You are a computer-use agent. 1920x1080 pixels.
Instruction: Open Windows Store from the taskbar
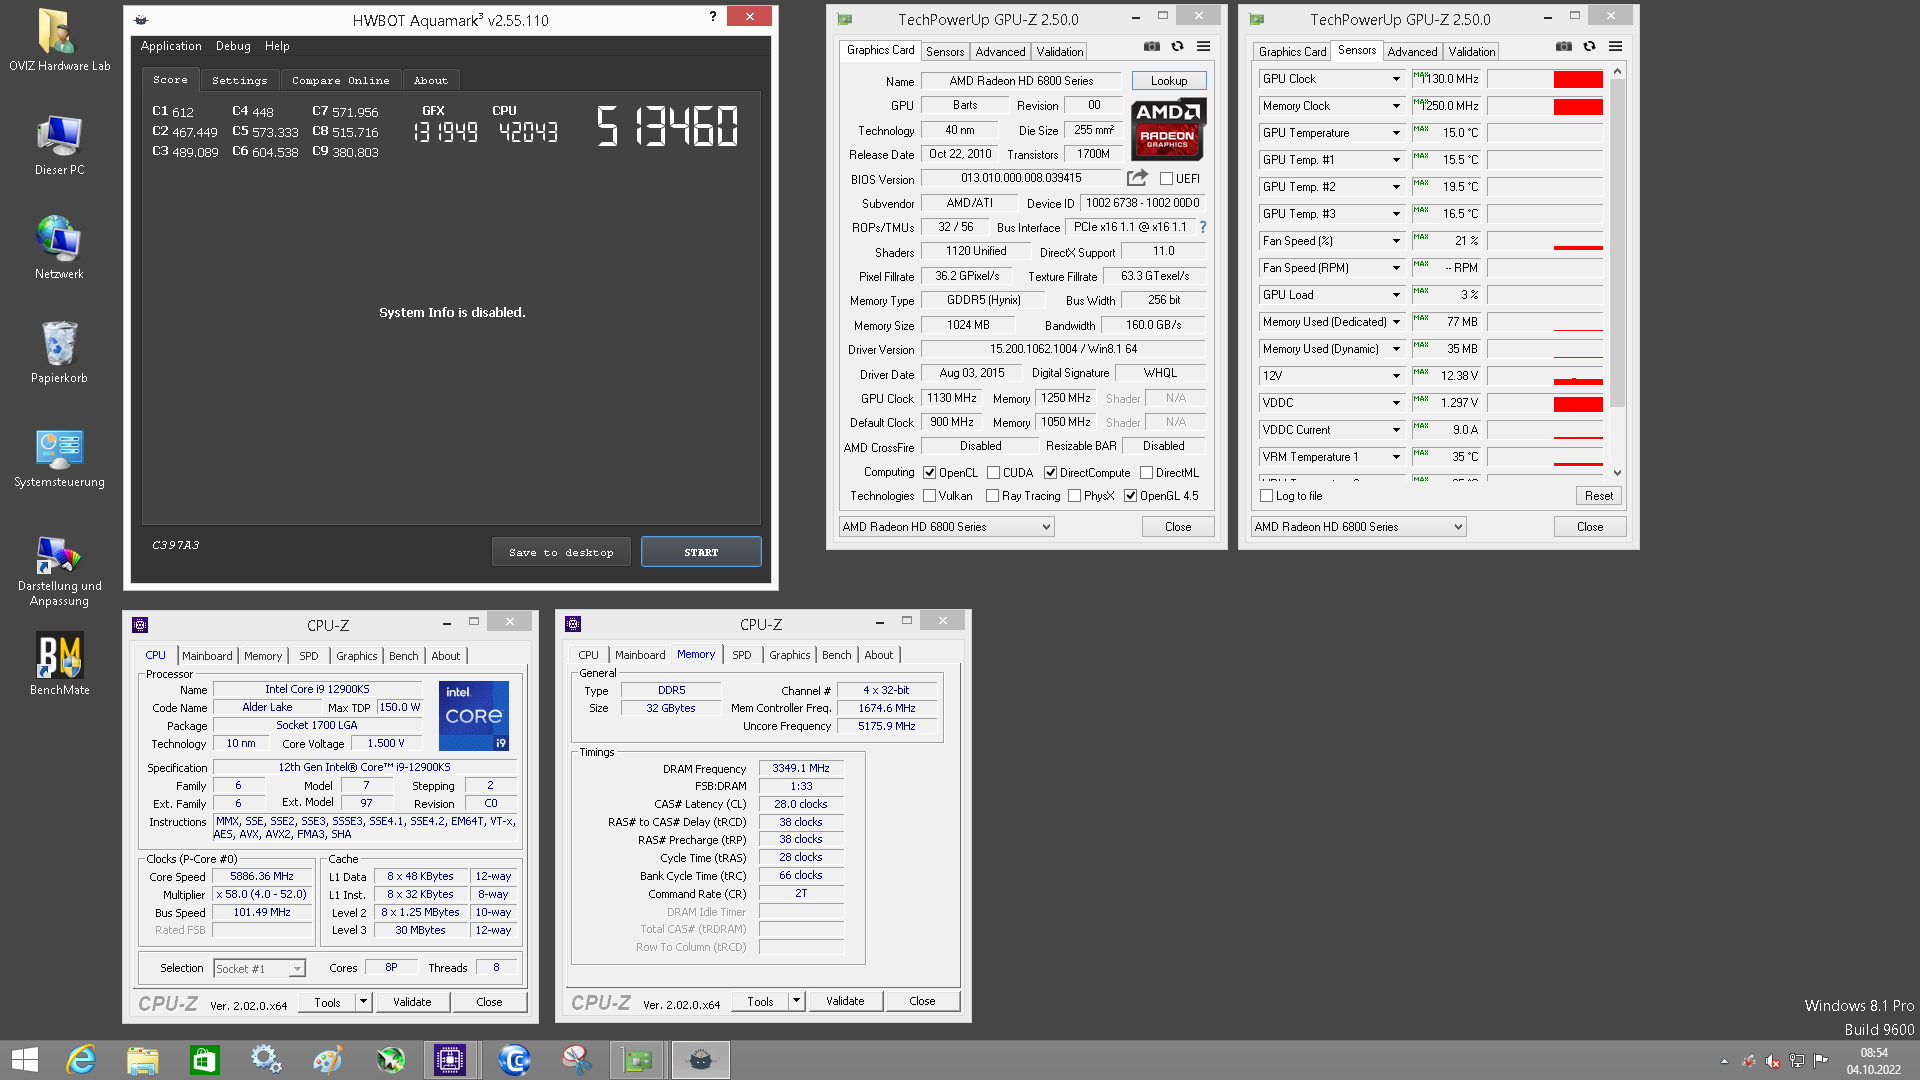click(x=204, y=1060)
